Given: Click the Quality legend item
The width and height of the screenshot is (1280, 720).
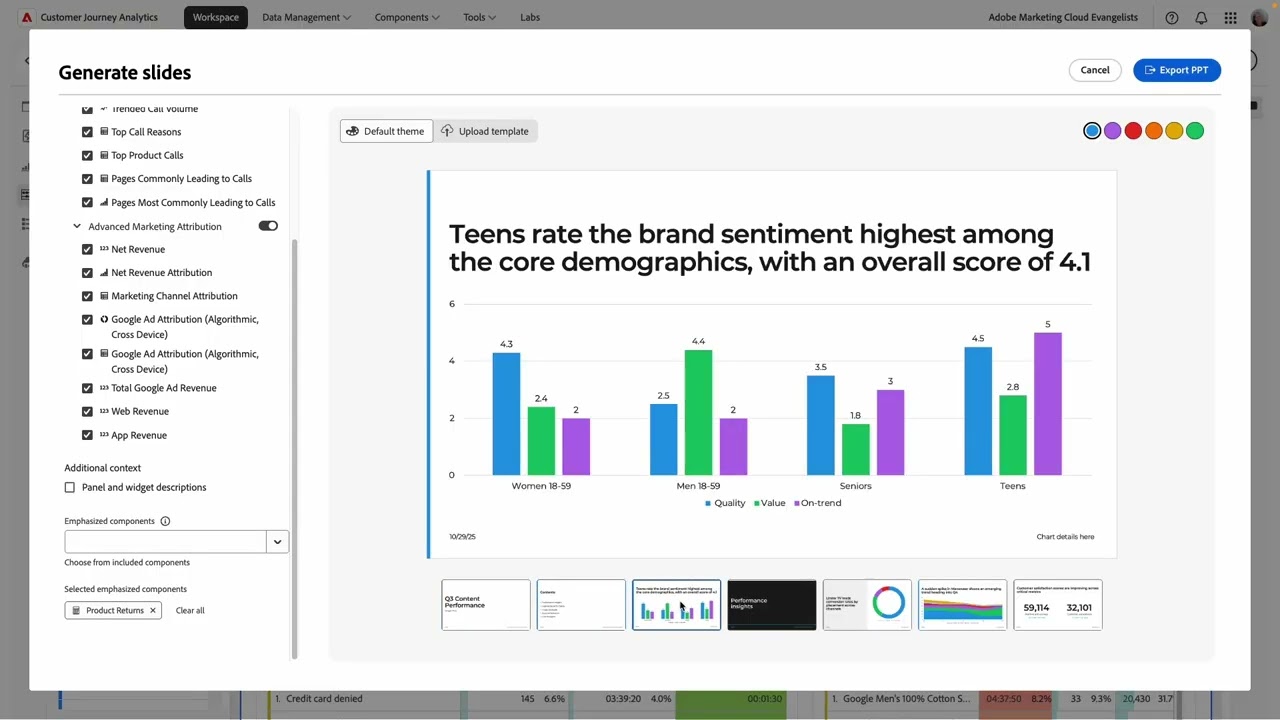Looking at the screenshot, I should pos(725,503).
